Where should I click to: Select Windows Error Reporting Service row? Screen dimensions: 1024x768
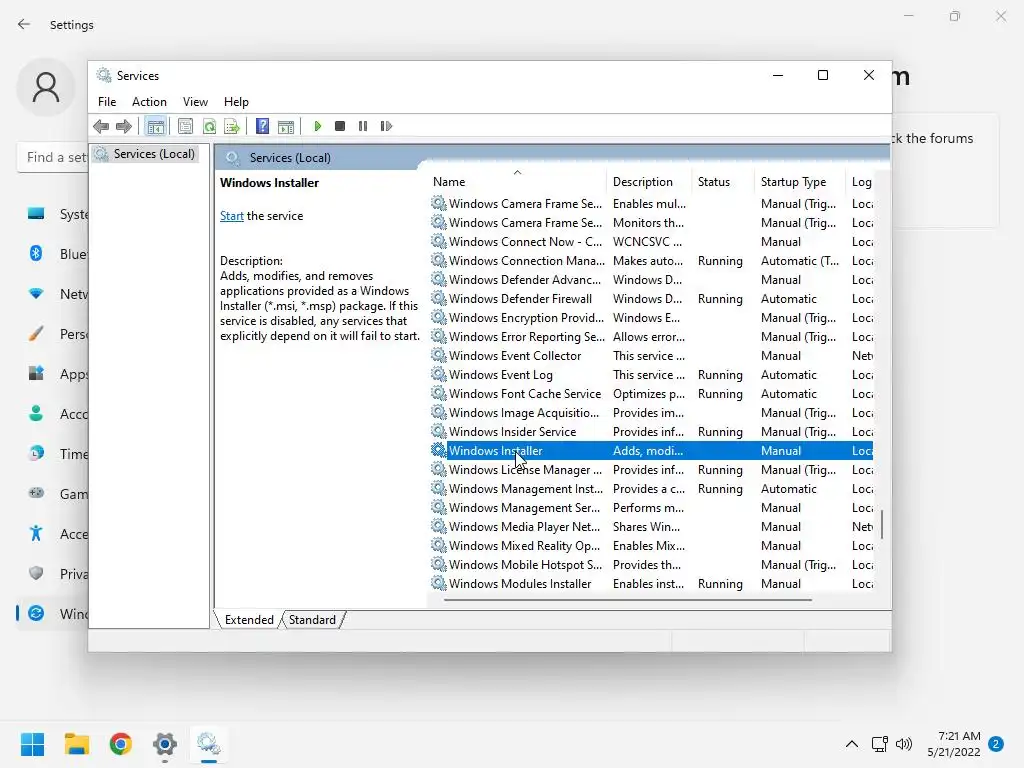[651, 337]
